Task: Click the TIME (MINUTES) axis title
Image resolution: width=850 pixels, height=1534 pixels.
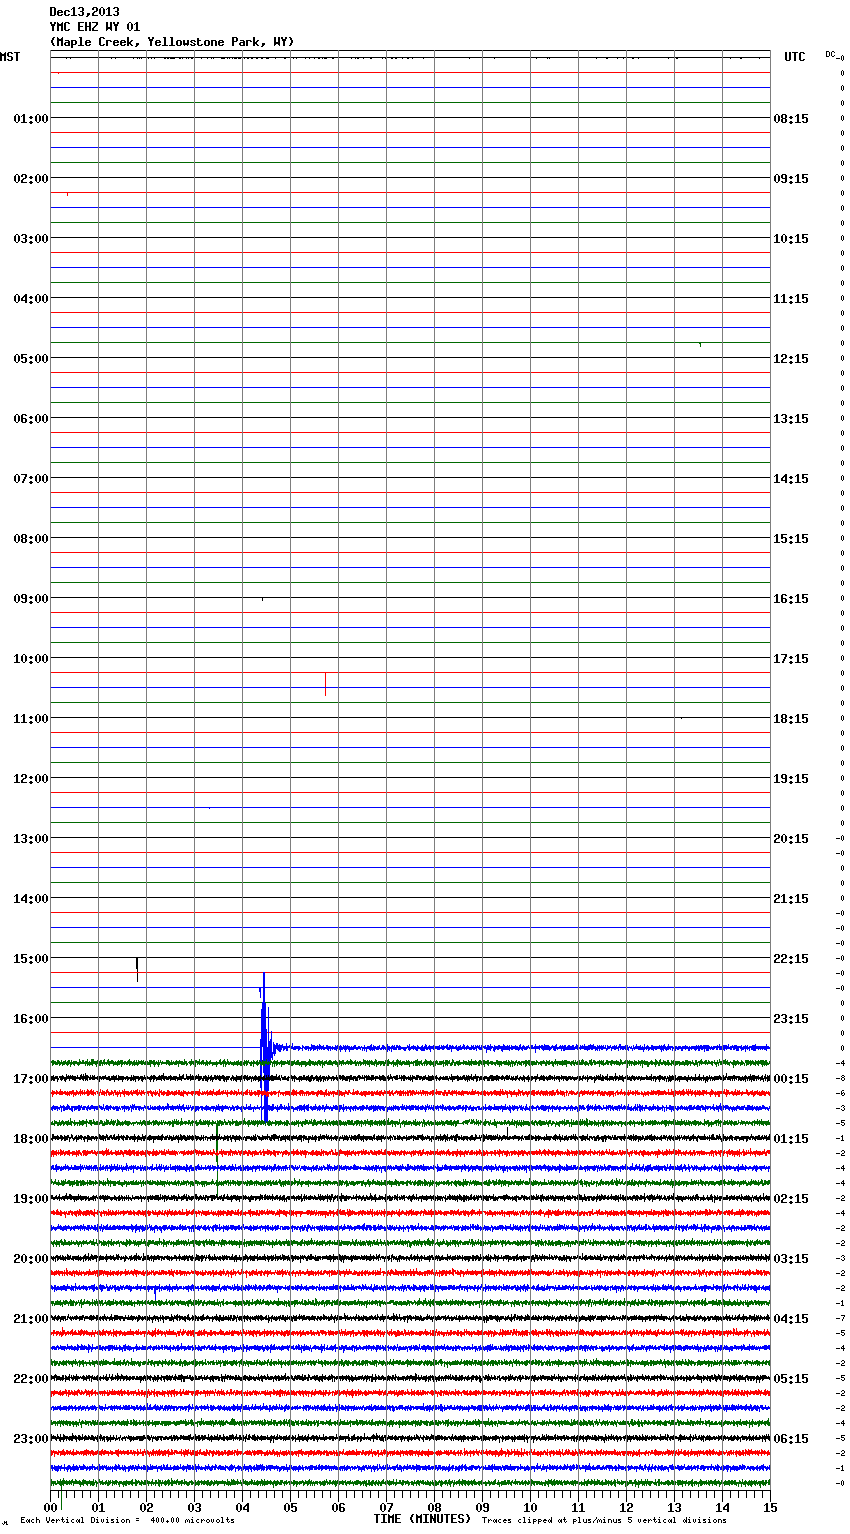Action: pyautogui.click(x=422, y=1519)
